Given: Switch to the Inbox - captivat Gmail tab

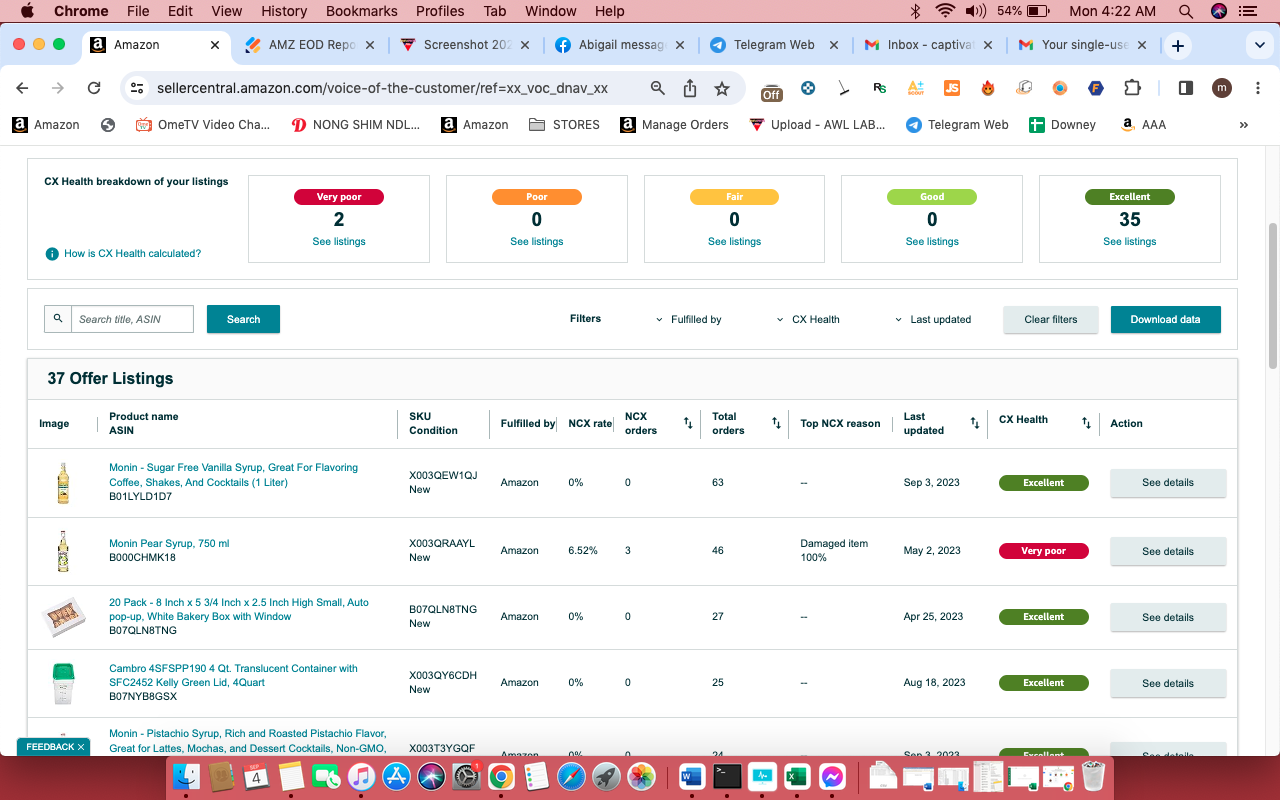Looking at the screenshot, I should coord(928,45).
